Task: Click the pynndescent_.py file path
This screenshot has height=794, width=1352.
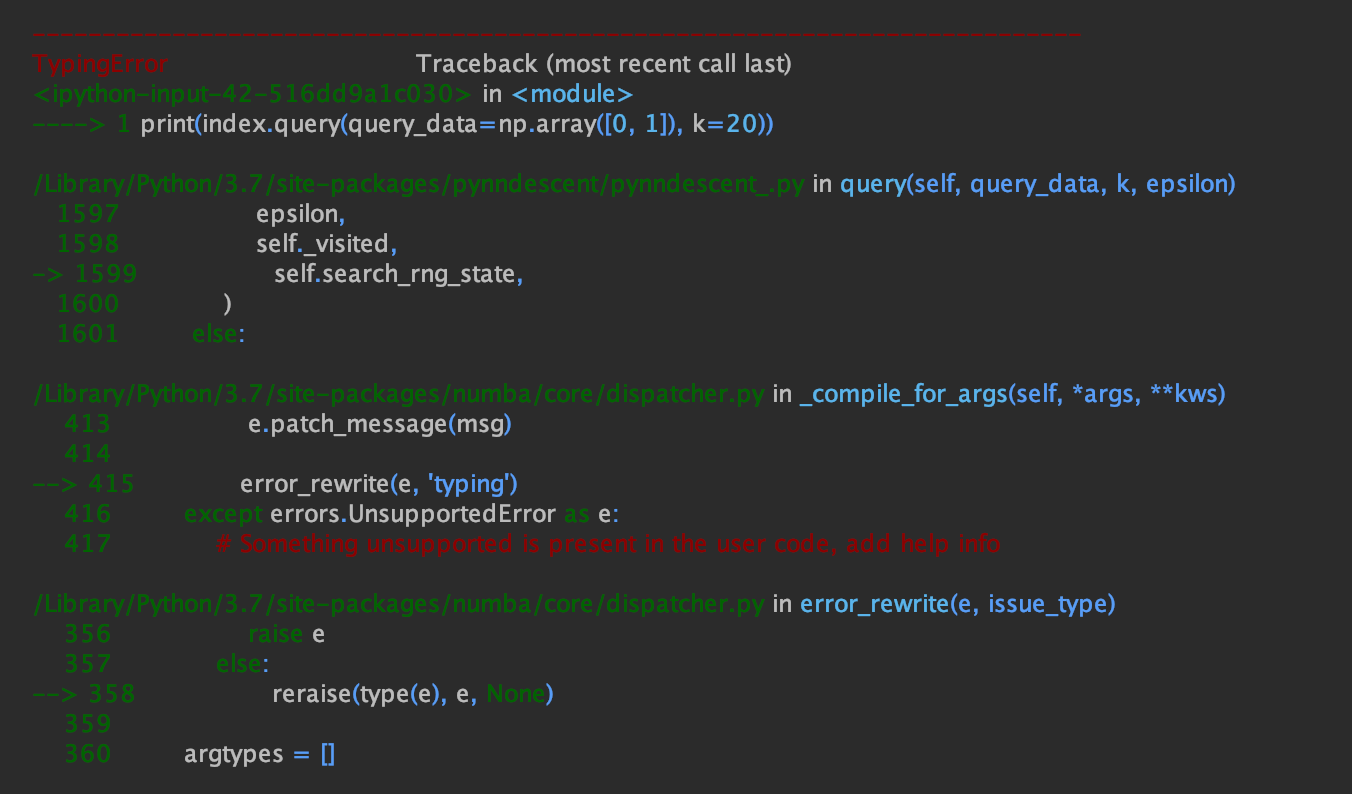Action: pyautogui.click(x=420, y=185)
